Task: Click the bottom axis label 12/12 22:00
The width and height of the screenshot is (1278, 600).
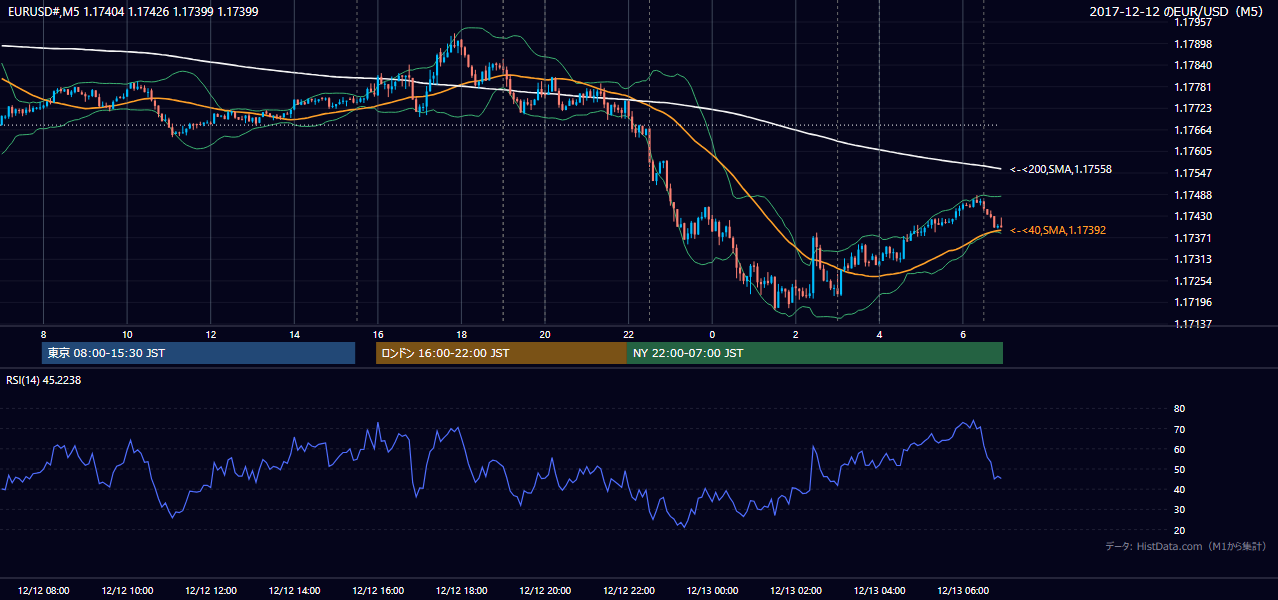Action: coord(629,591)
